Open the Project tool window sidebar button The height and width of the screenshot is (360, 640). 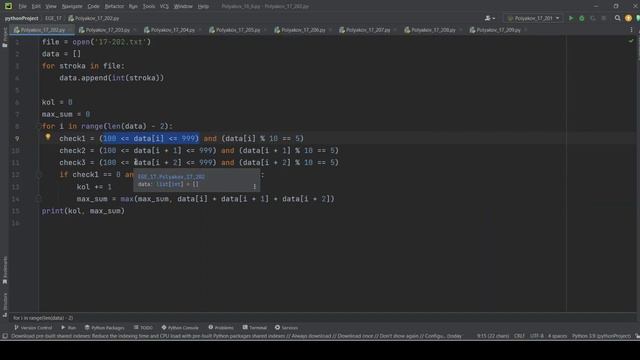point(4,38)
